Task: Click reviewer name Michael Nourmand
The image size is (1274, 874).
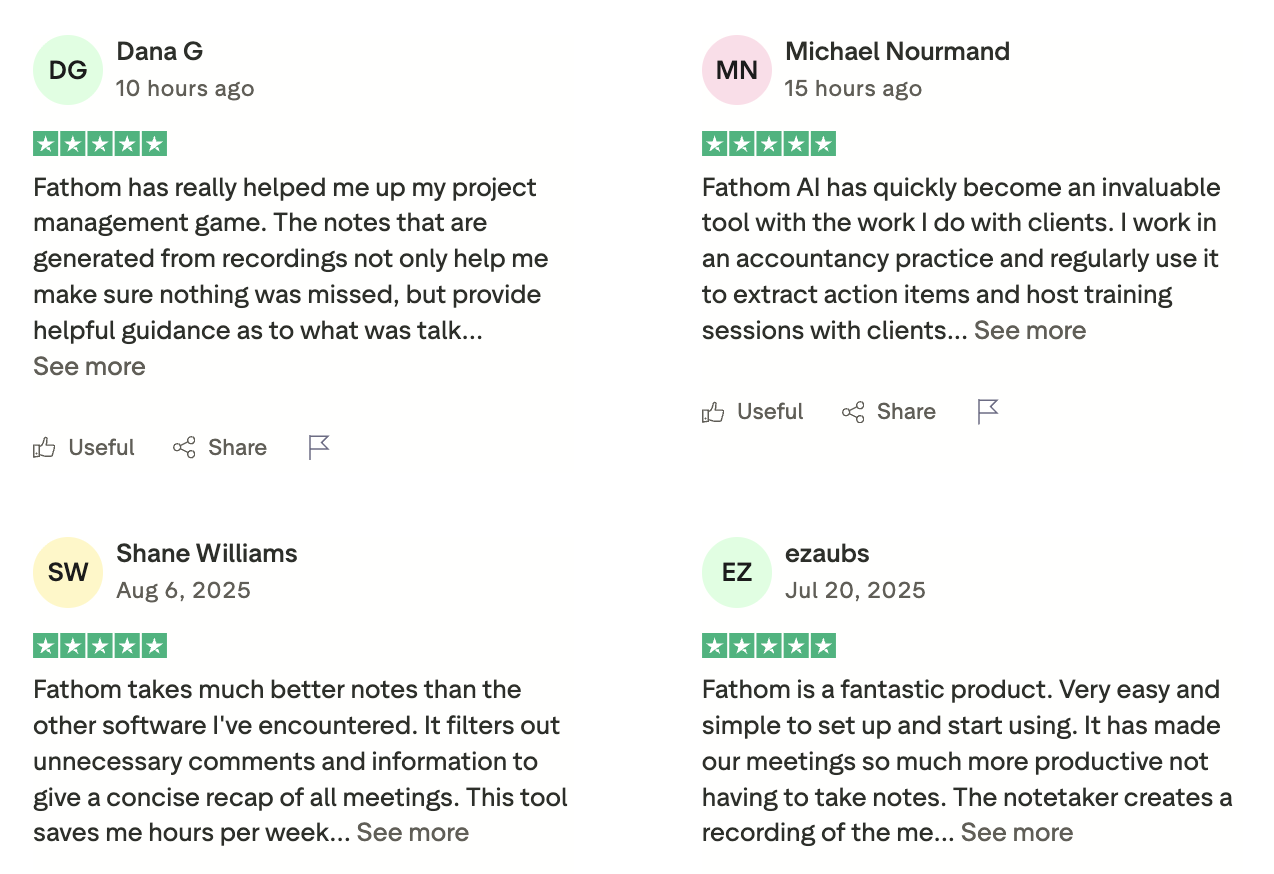Action: click(x=897, y=50)
